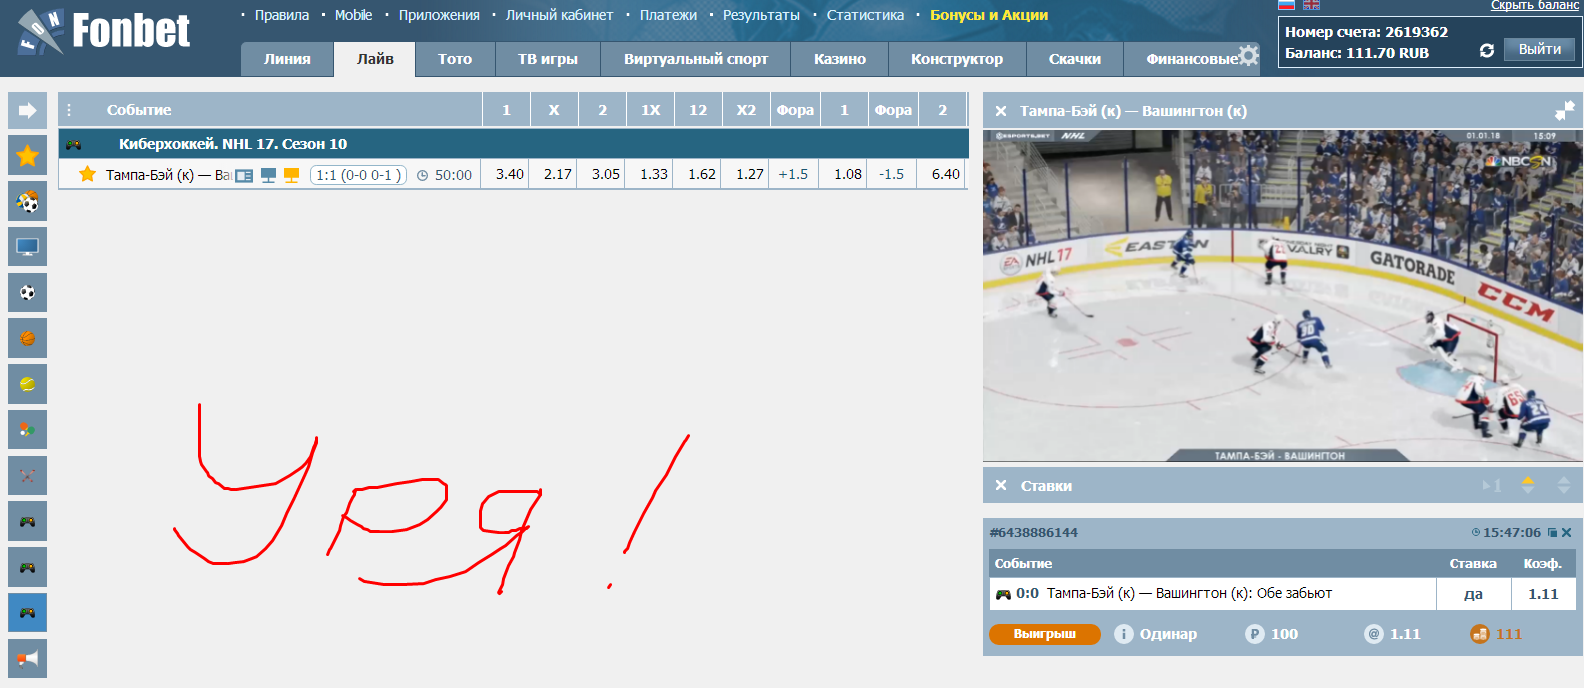This screenshot has width=1584, height=688.
Task: Click the orange monitor icon in event row
Action: [292, 175]
